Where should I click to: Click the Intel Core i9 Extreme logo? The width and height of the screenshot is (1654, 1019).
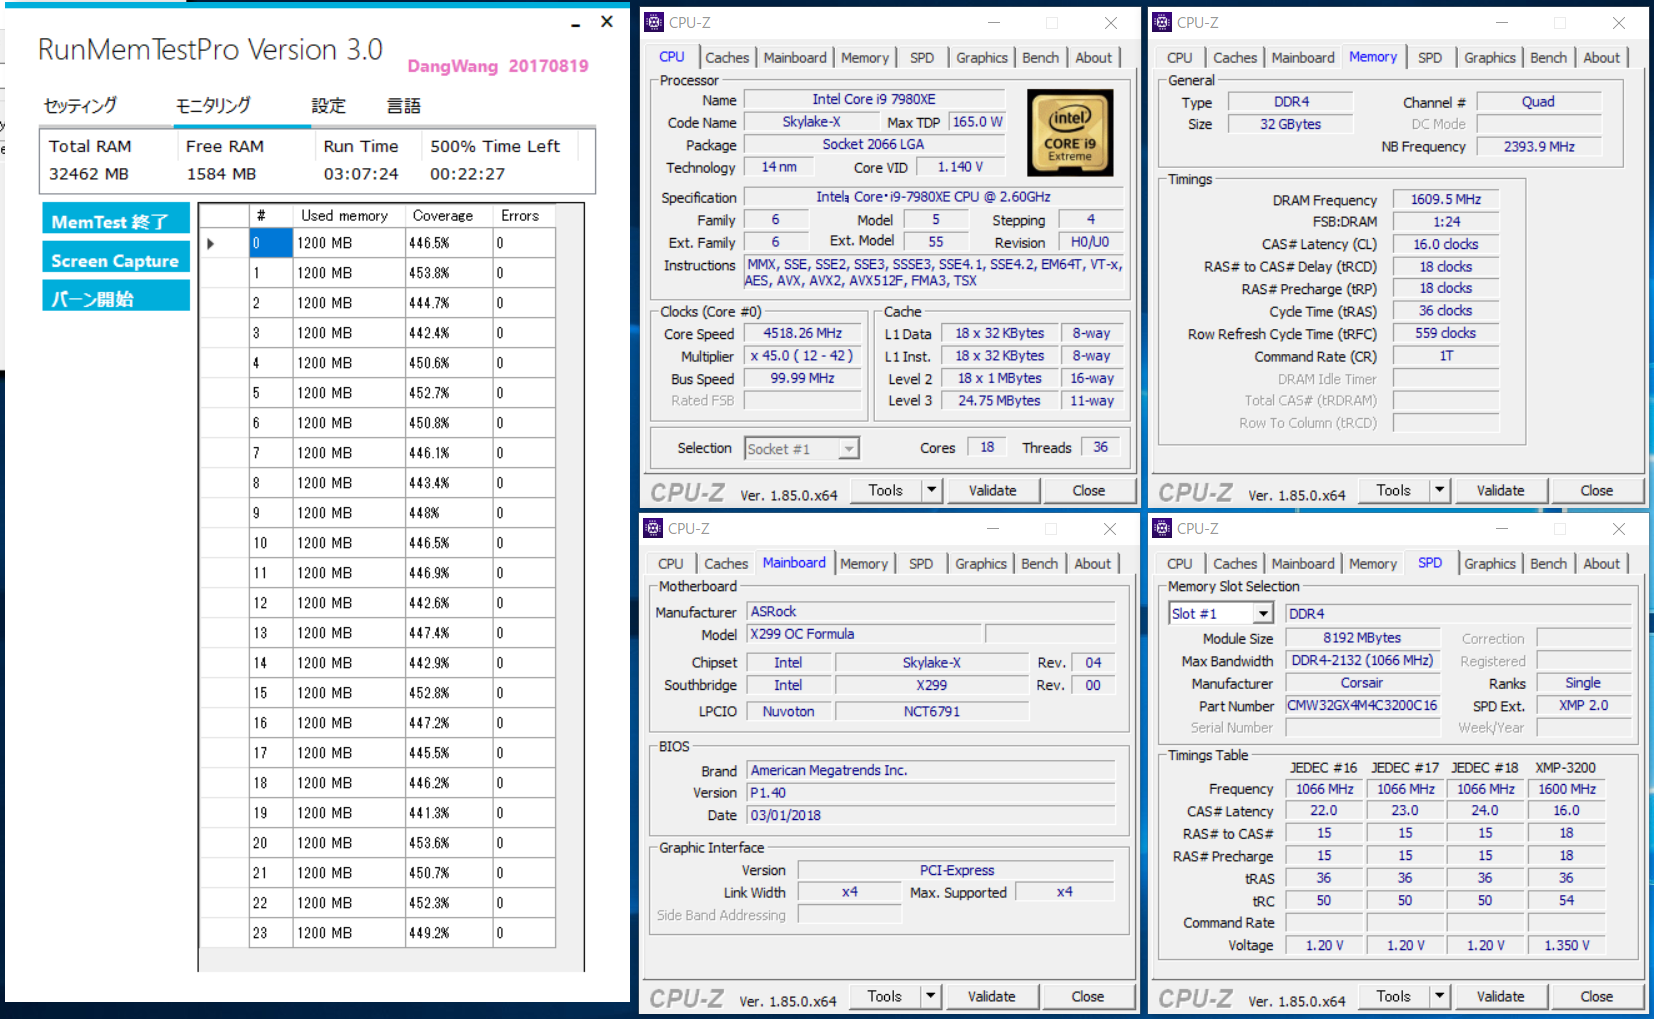pos(1070,133)
